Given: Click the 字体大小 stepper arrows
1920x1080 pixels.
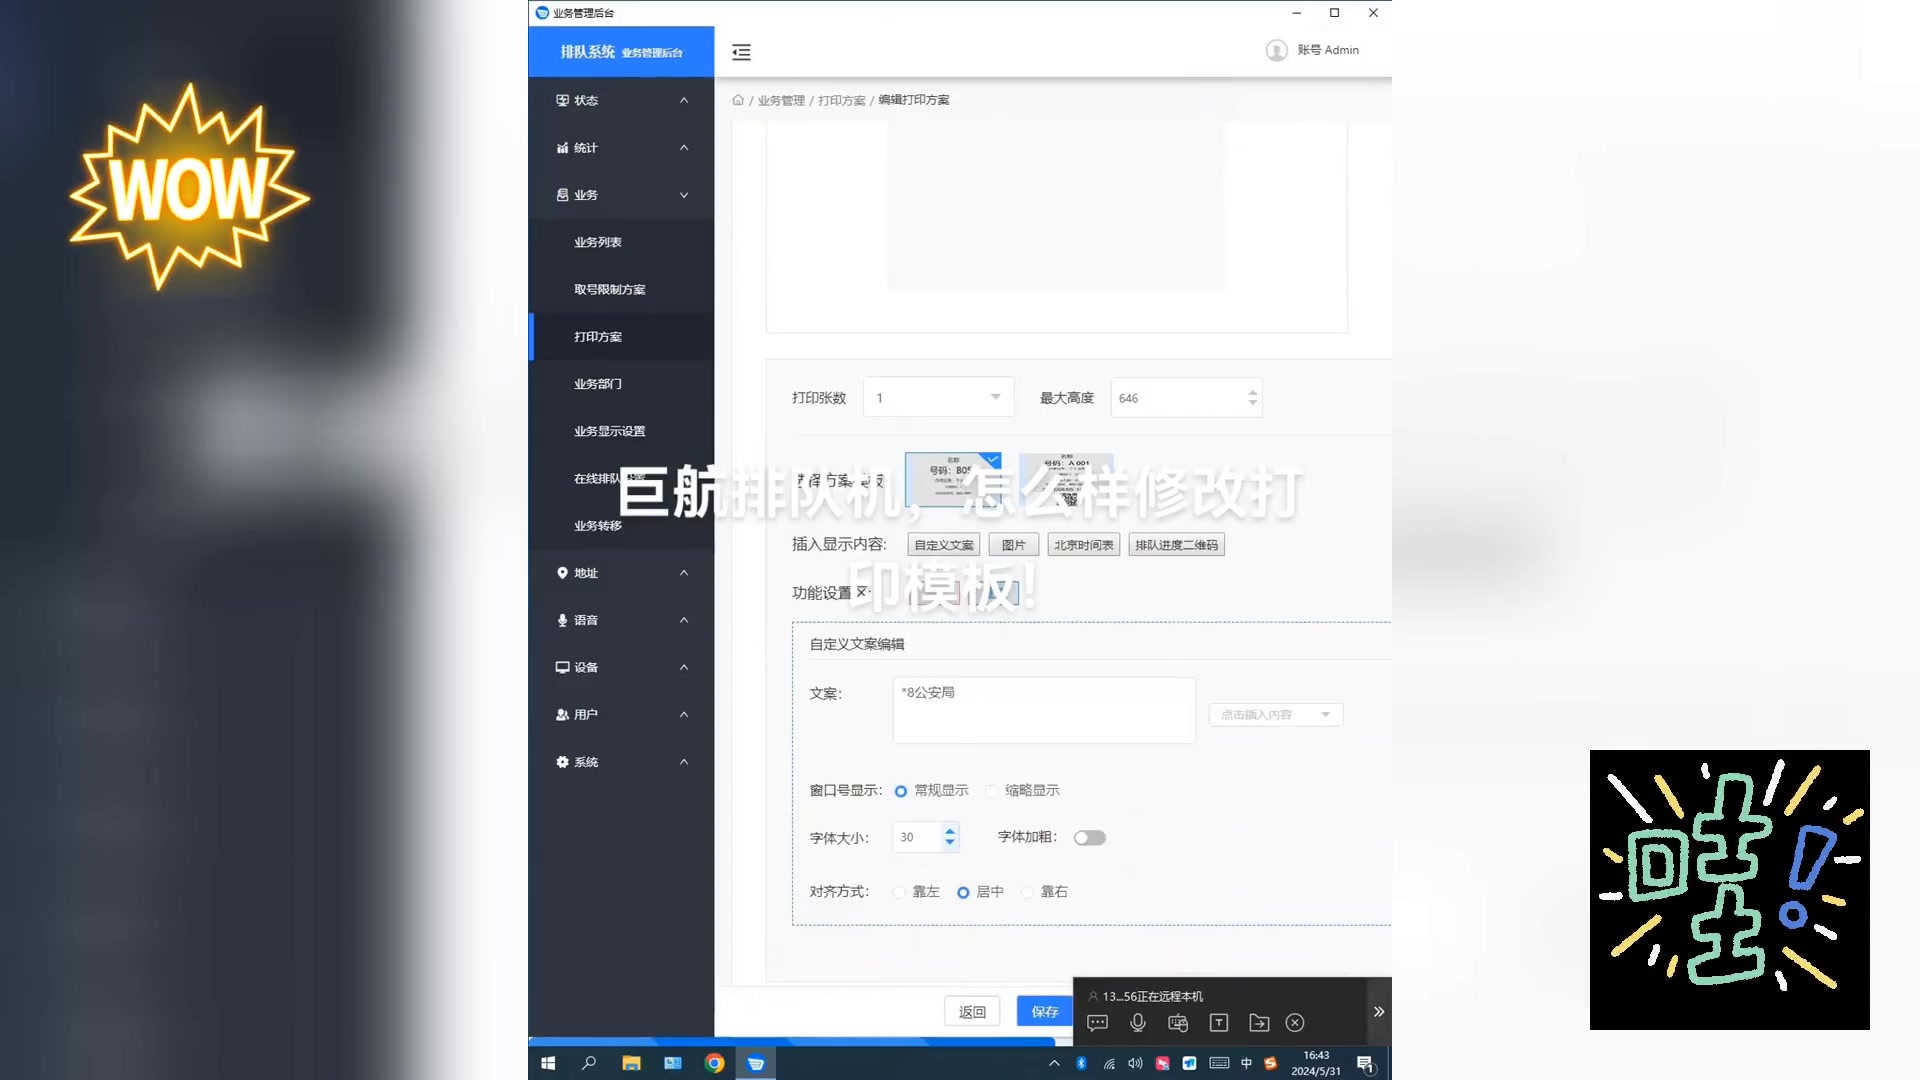Looking at the screenshot, I should point(950,837).
